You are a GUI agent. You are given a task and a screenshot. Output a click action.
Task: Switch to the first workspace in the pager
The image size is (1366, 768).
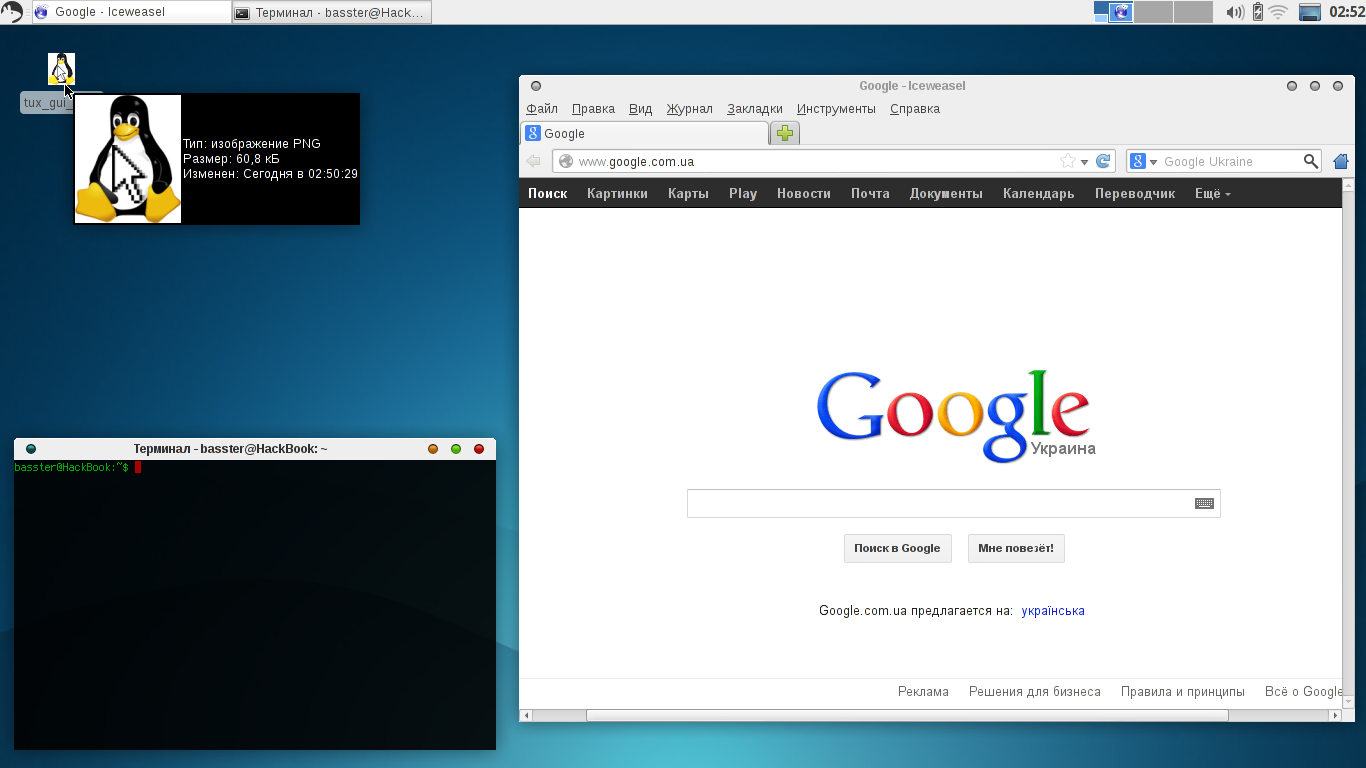coord(1114,12)
